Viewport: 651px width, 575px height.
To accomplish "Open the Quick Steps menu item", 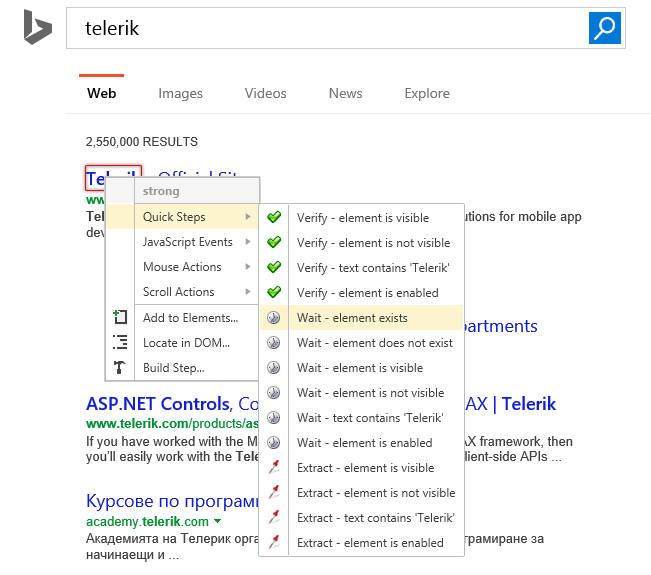I will point(182,216).
